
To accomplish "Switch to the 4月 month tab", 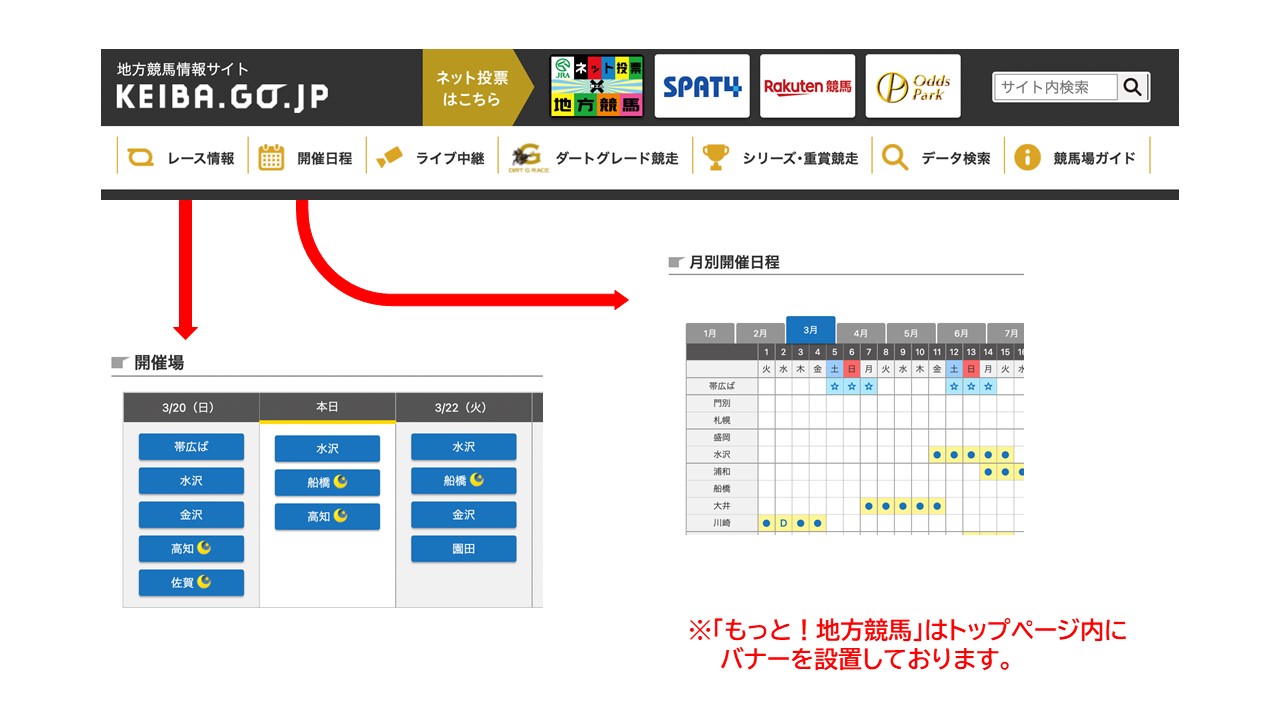I will pyautogui.click(x=860, y=333).
